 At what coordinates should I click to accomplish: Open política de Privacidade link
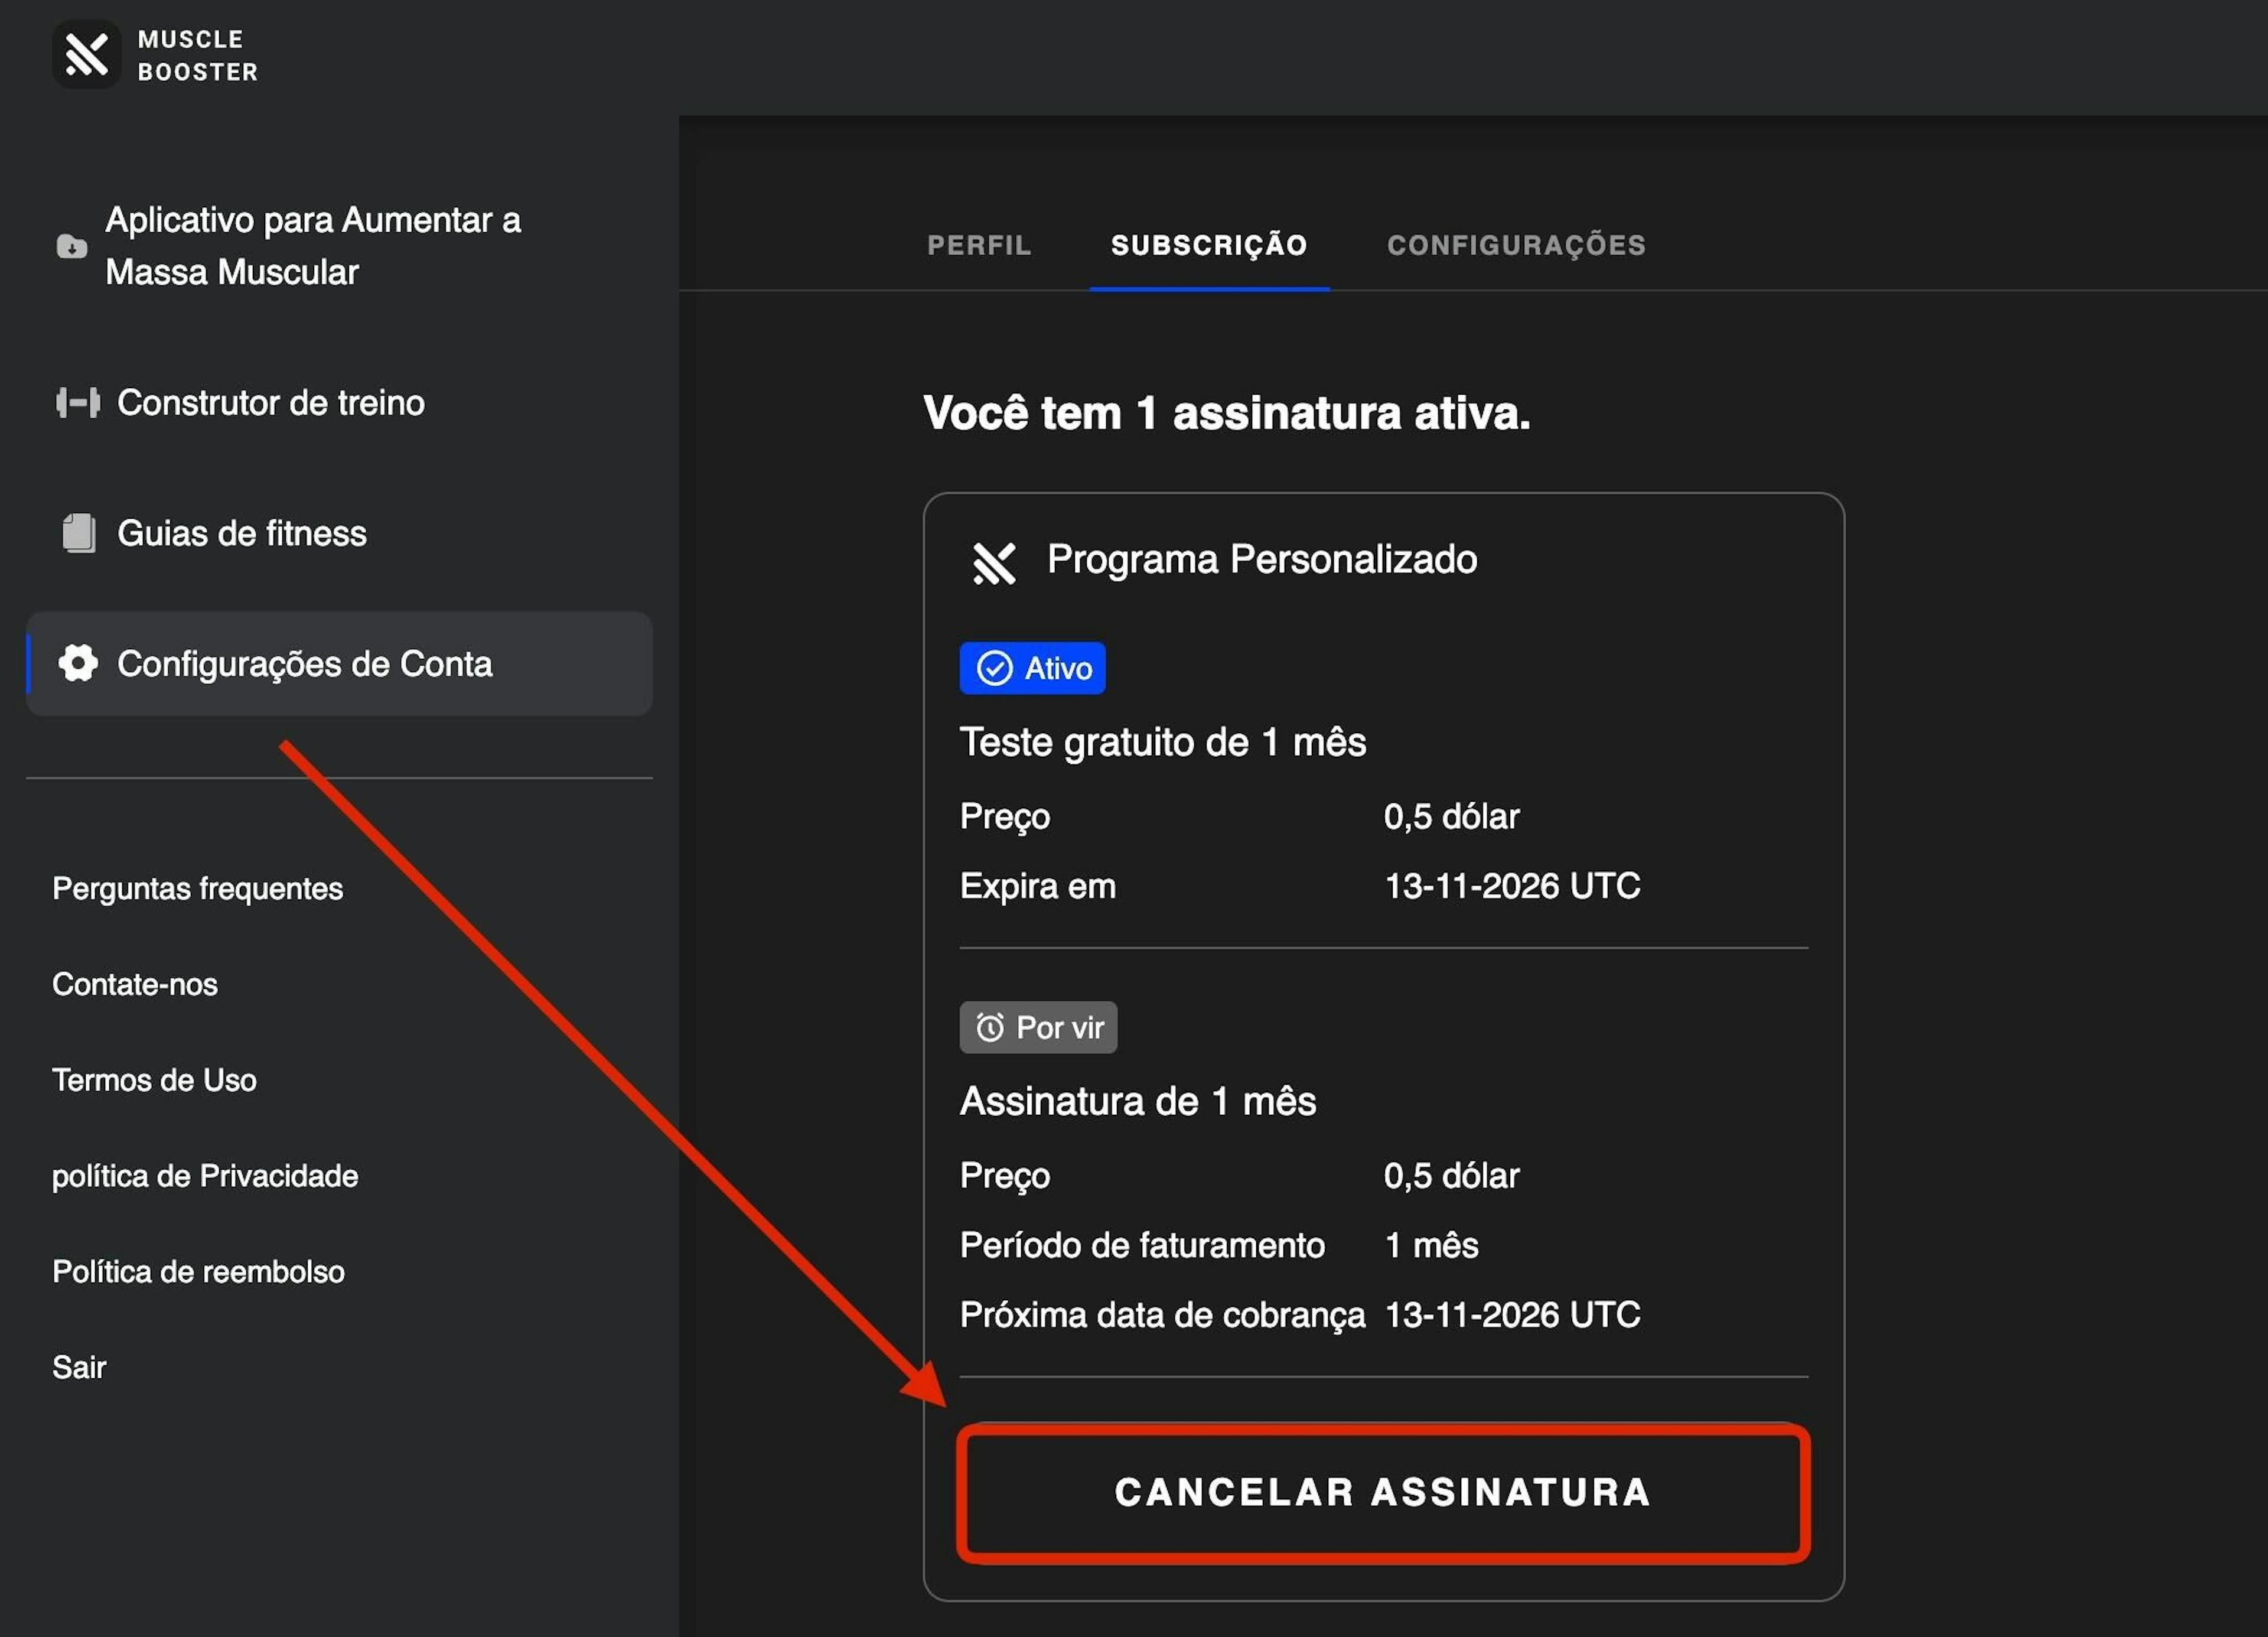tap(205, 1176)
